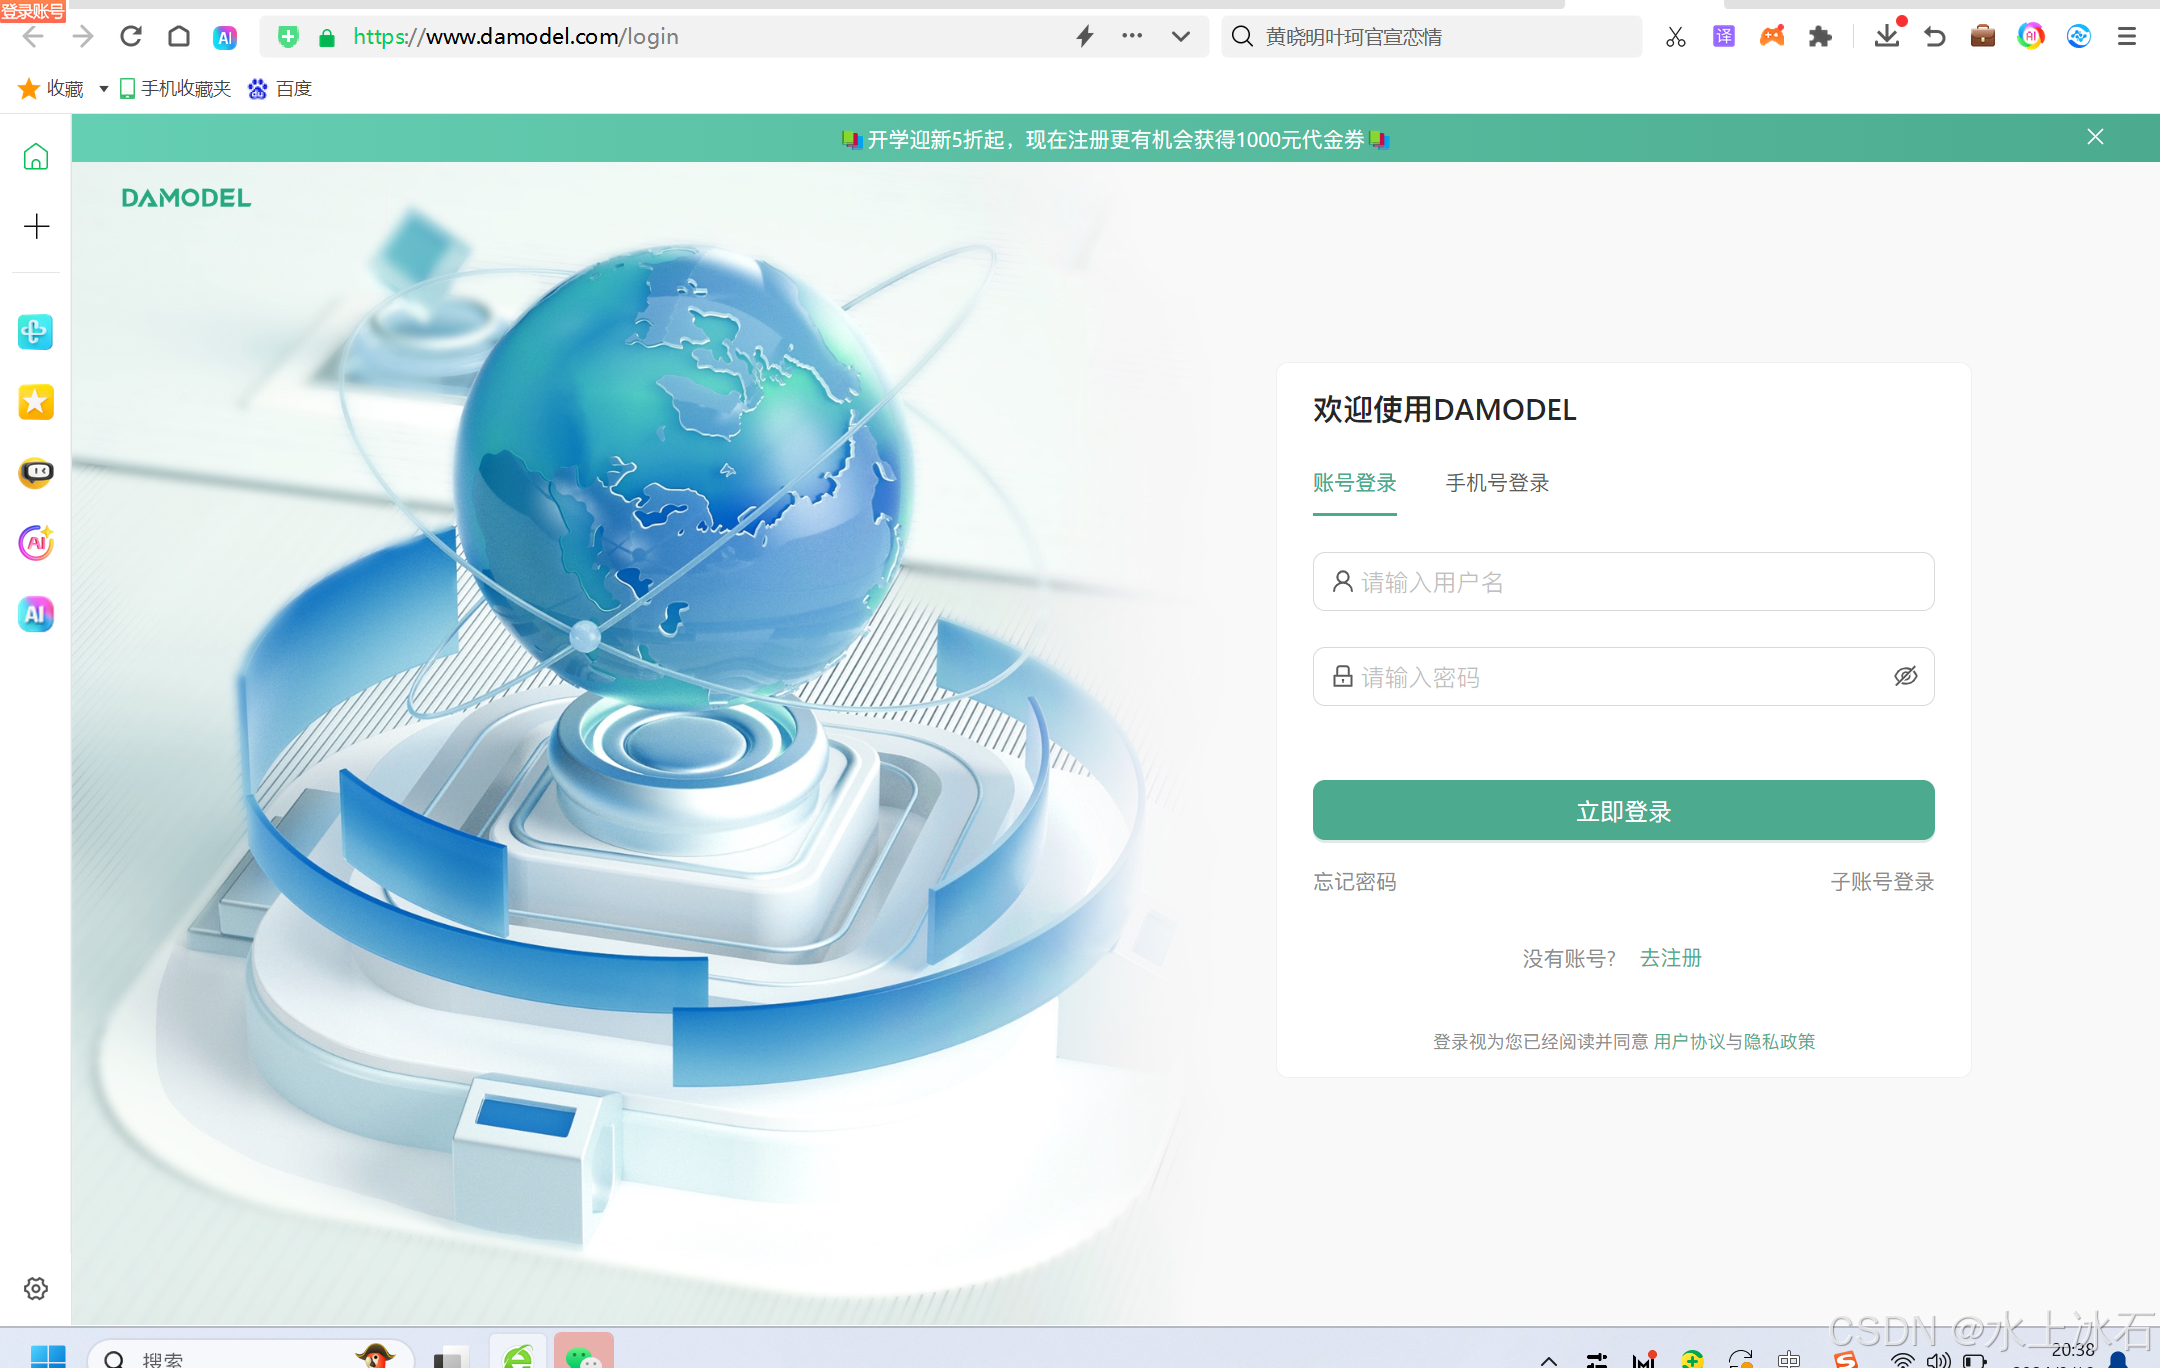Click the 立即登录 login button
This screenshot has width=2160, height=1368.
coord(1623,811)
